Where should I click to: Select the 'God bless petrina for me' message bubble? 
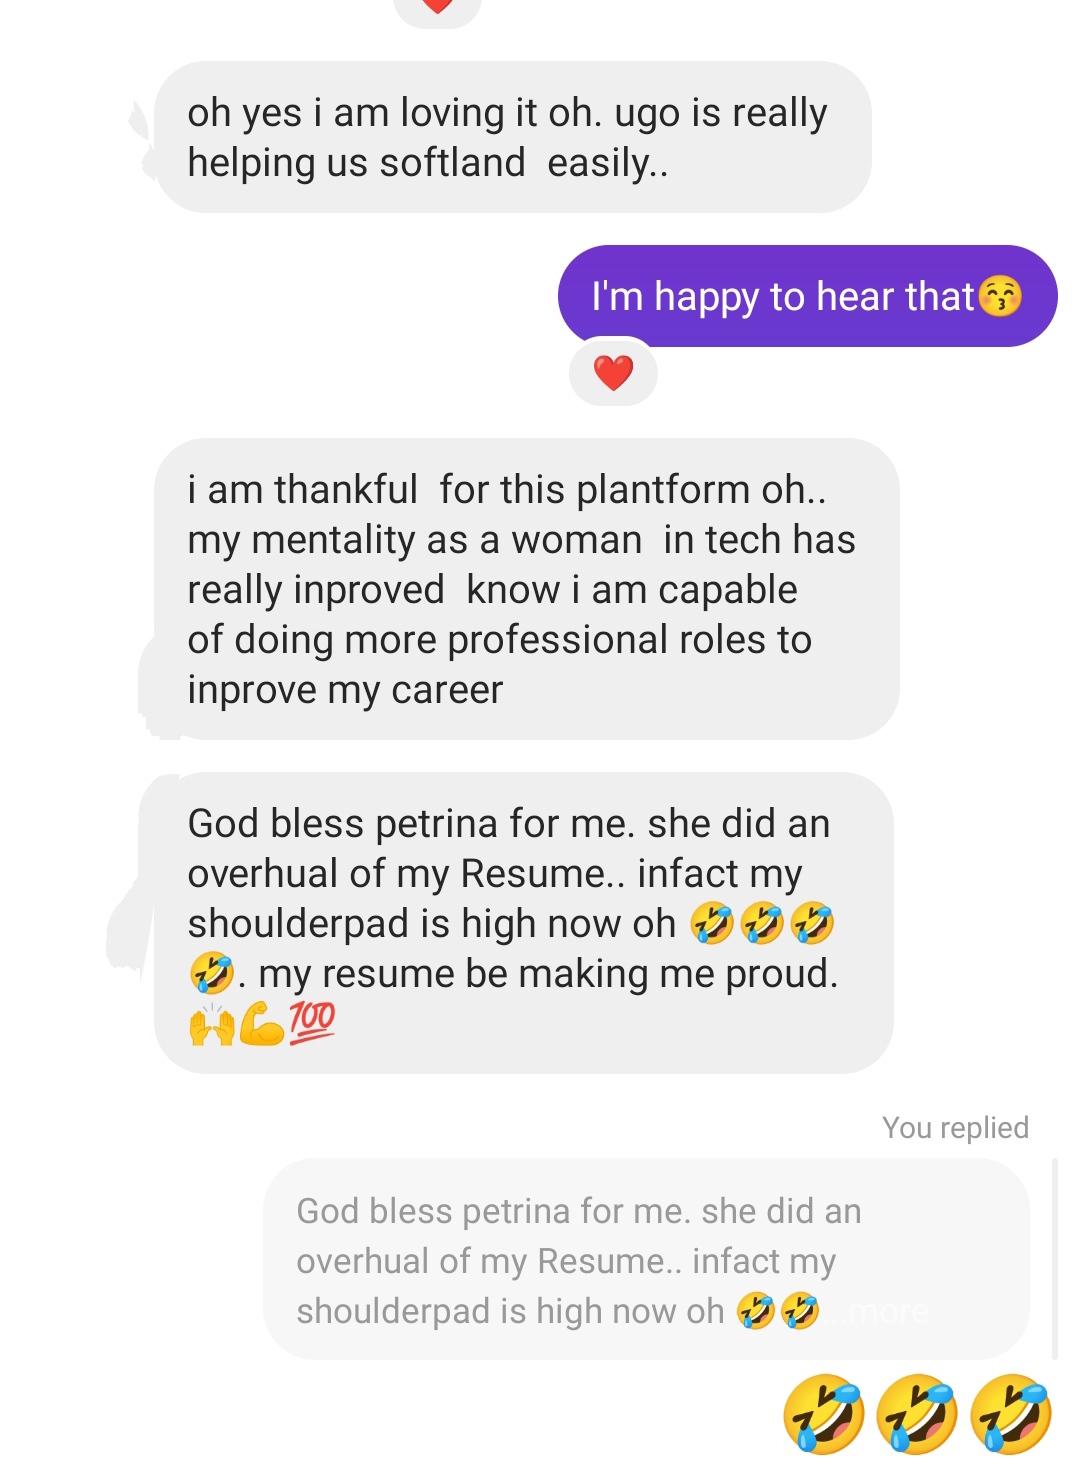point(524,923)
